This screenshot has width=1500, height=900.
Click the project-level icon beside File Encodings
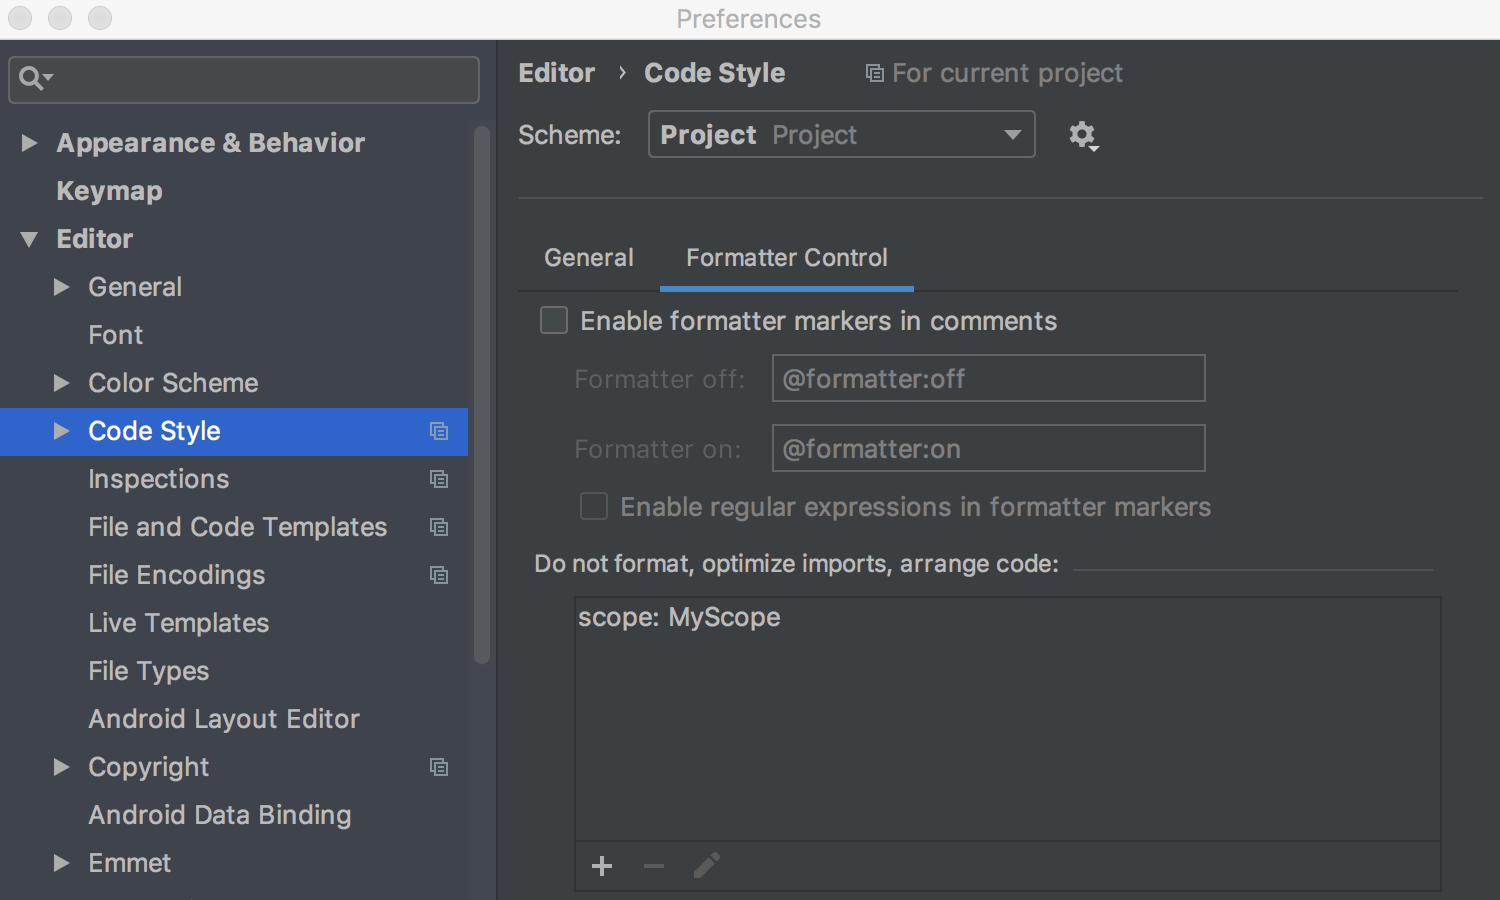point(438,575)
